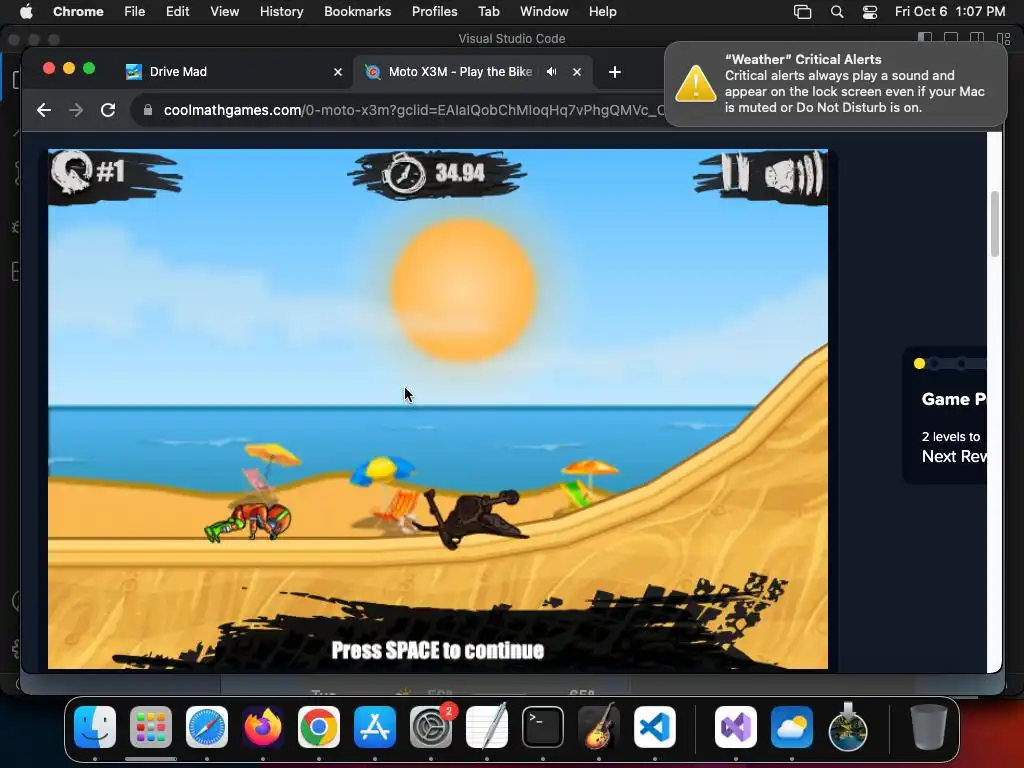Image resolution: width=1024 pixels, height=768 pixels.
Task: Open System Settings from the Dock
Action: [431, 727]
